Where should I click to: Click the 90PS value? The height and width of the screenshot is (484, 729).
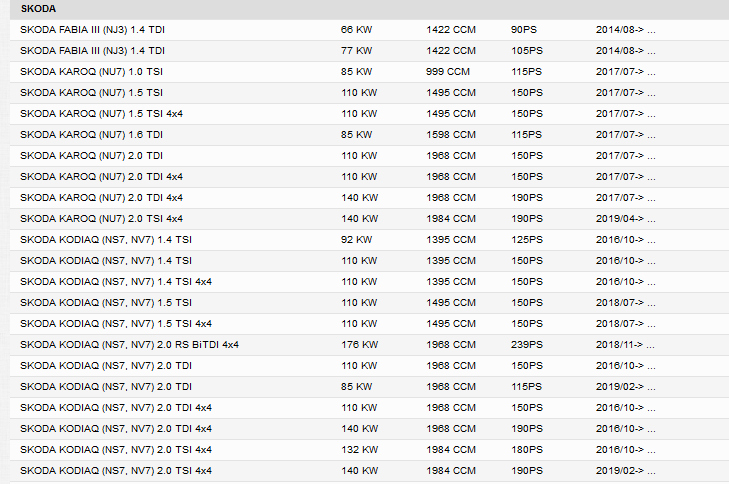pyautogui.click(x=524, y=30)
